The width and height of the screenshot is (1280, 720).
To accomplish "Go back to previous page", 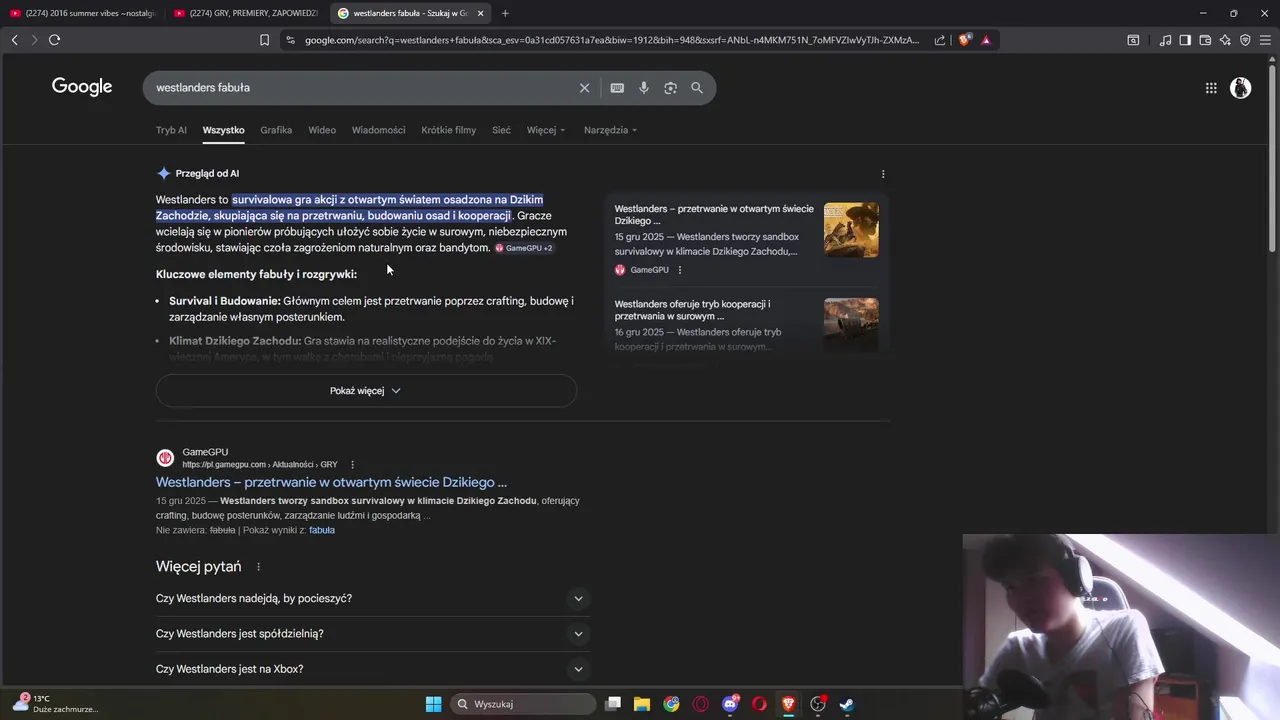I will [14, 40].
